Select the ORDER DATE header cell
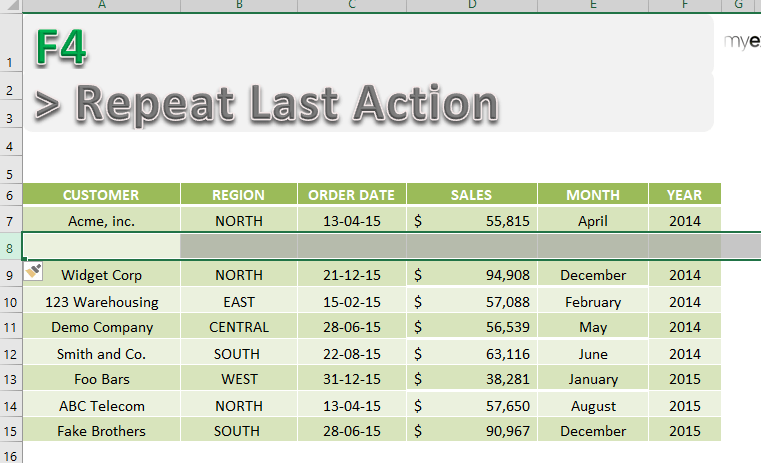Screen dimensions: 761x463 pyautogui.click(x=352, y=195)
